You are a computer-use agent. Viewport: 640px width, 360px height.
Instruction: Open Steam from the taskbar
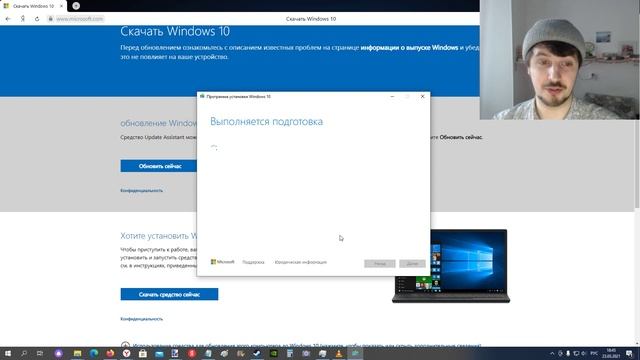(x=257, y=353)
